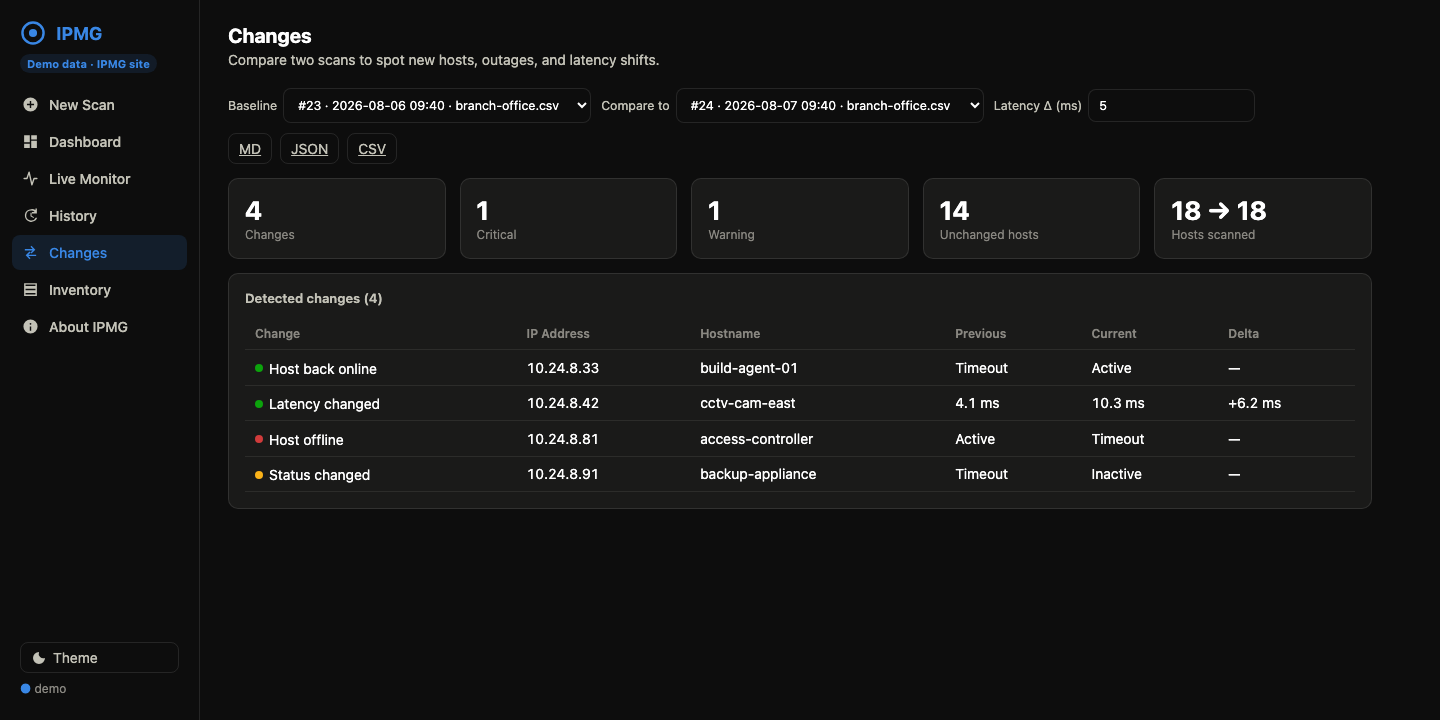Toggle the Theme button
Image resolution: width=1440 pixels, height=720 pixels.
(x=99, y=658)
